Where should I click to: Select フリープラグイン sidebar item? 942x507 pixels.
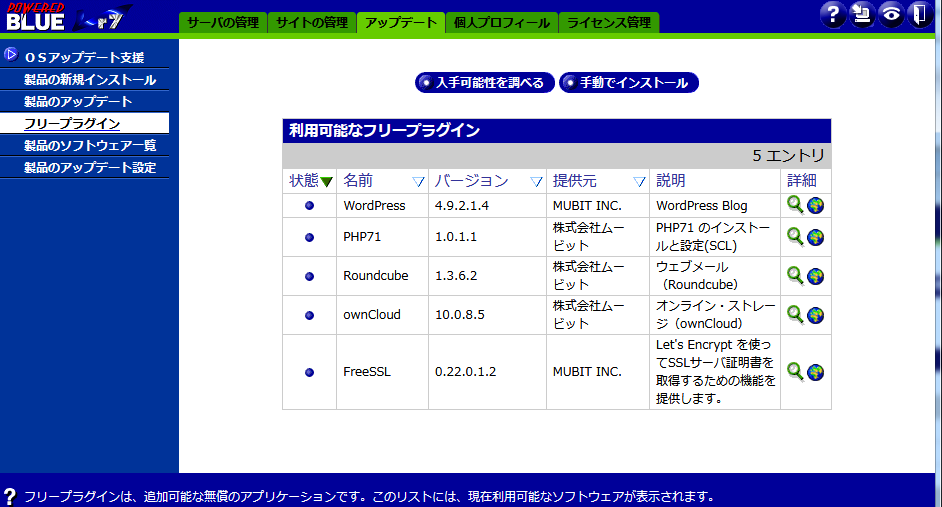click(84, 123)
